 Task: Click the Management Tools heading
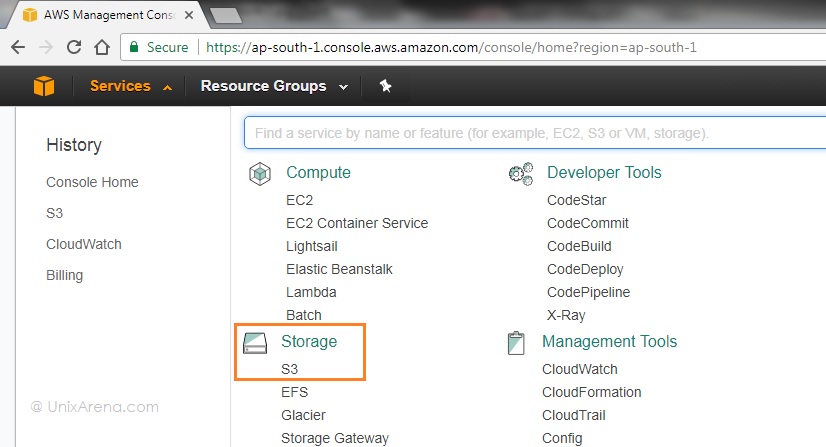click(609, 341)
